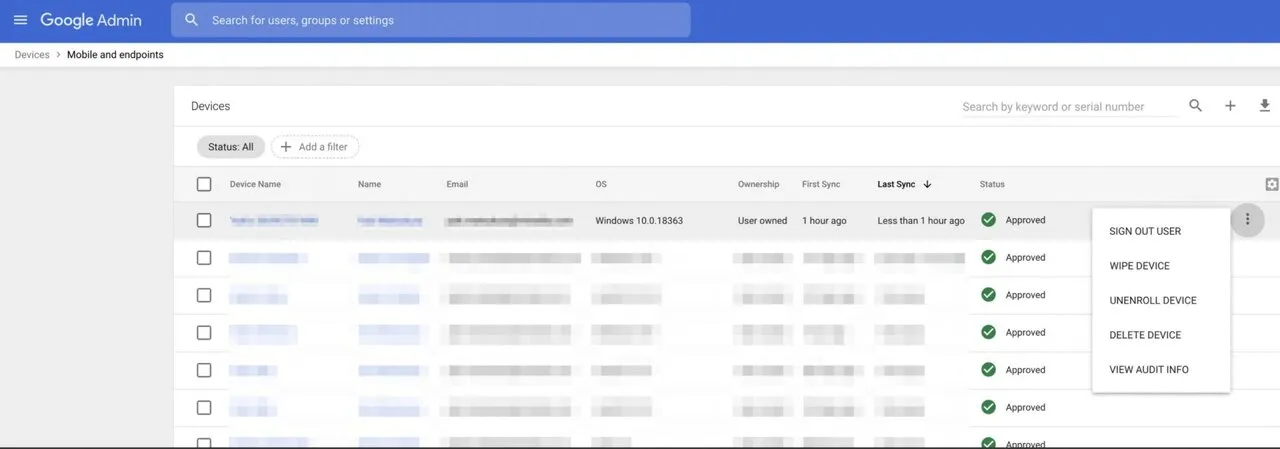Select Sign Out User menu entry

pos(1145,231)
